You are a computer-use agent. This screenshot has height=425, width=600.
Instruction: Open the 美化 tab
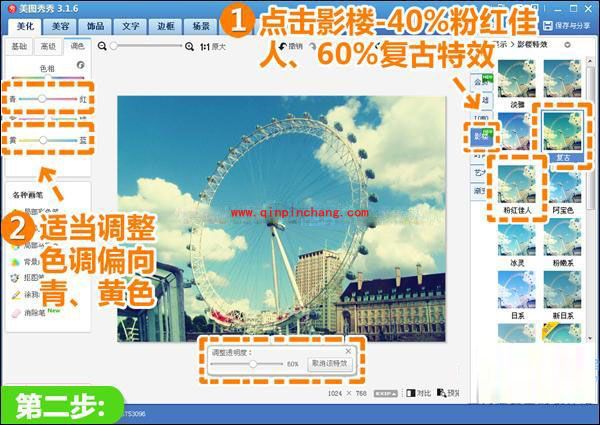tap(25, 26)
